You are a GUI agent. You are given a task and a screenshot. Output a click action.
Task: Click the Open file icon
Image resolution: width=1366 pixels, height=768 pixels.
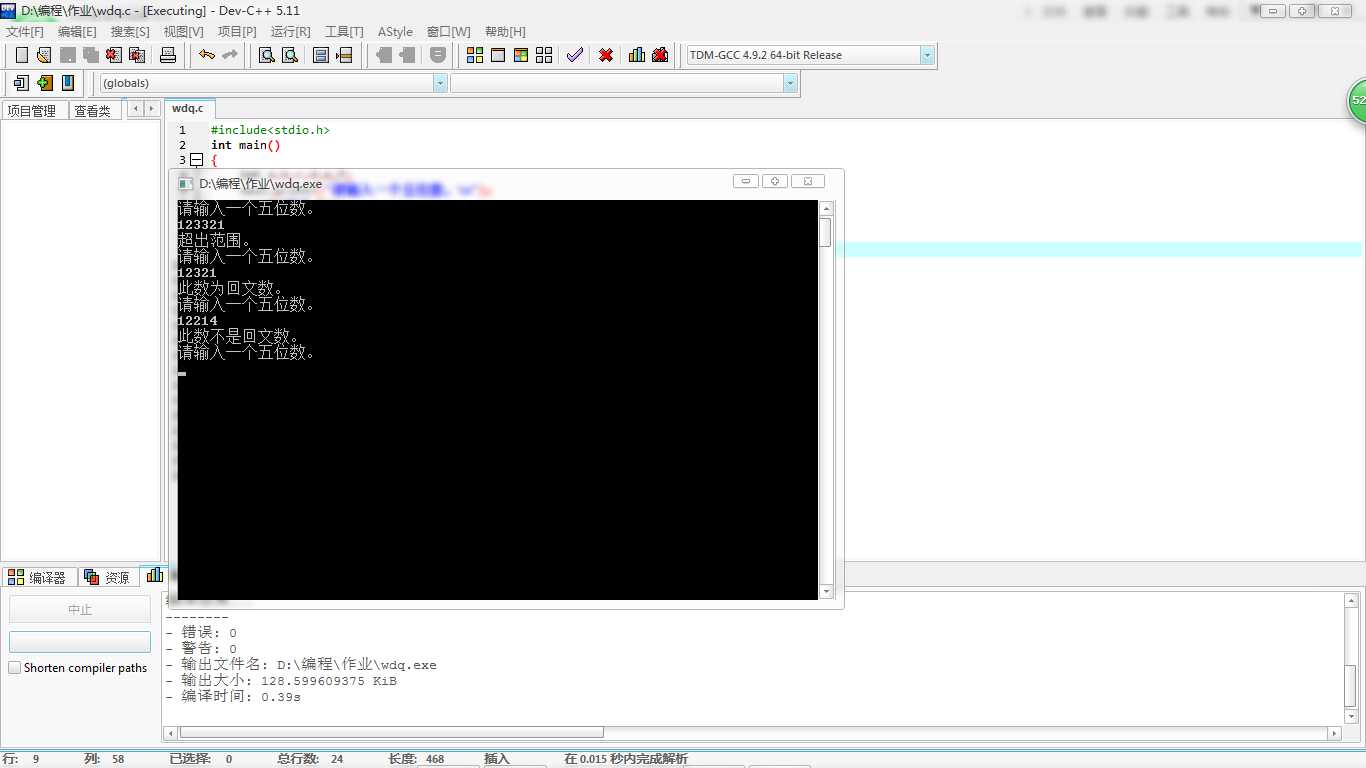pyautogui.click(x=44, y=55)
